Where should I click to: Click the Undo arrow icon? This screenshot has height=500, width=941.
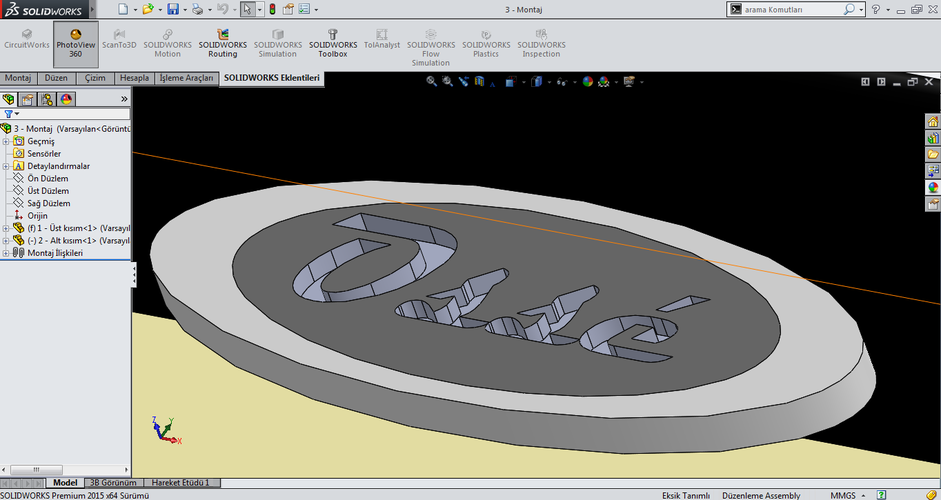point(222,9)
